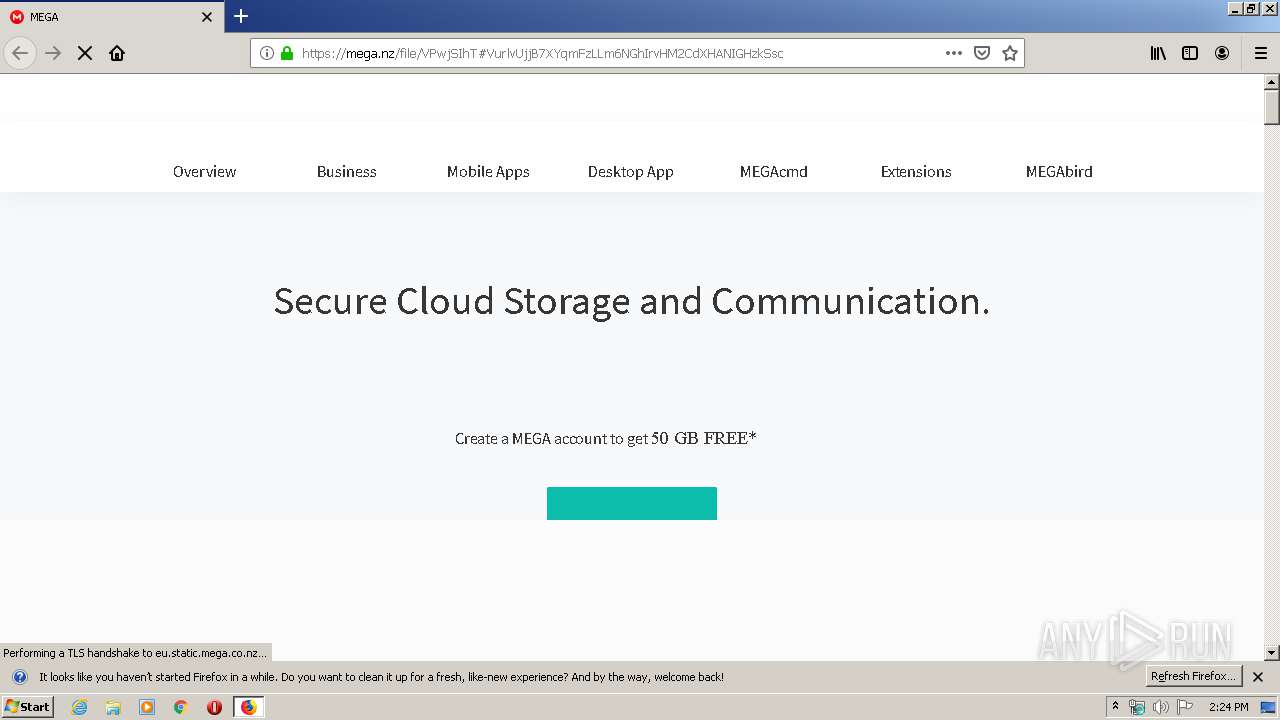Click the Pocket save icon
Image resolution: width=1280 pixels, height=720 pixels.
click(982, 53)
